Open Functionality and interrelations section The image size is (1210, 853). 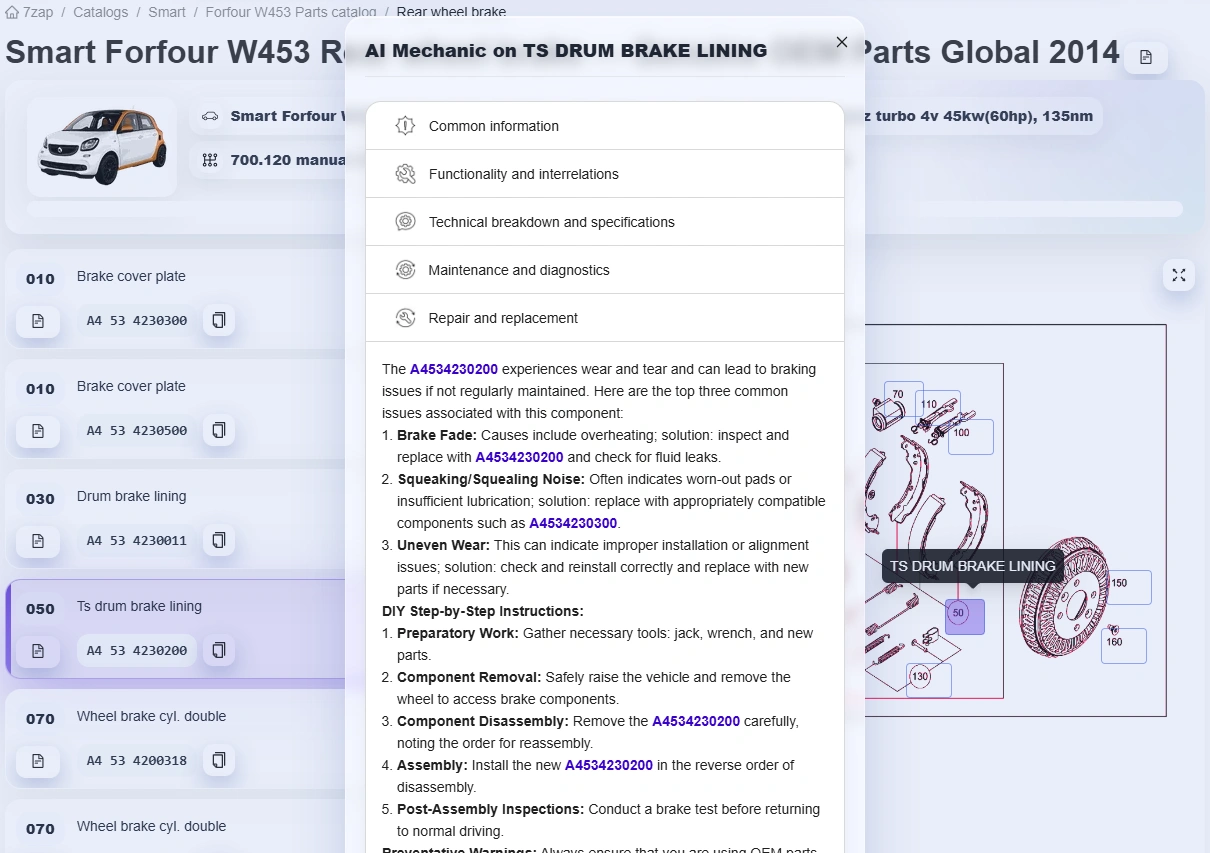[x=605, y=174]
